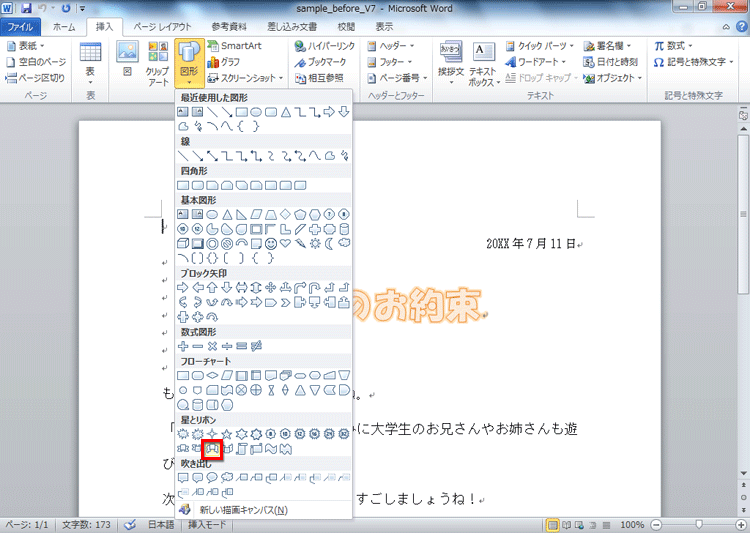Switch to the 表示 tab

[x=384, y=27]
